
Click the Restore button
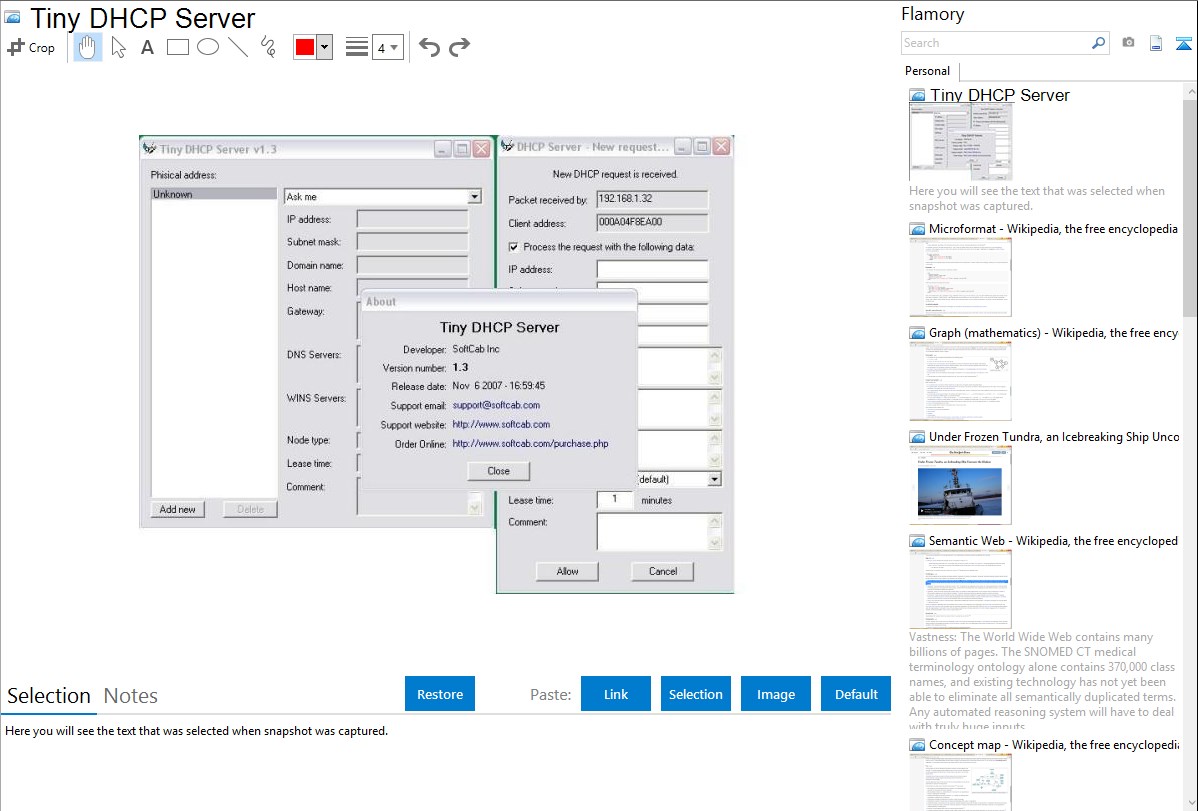(440, 694)
